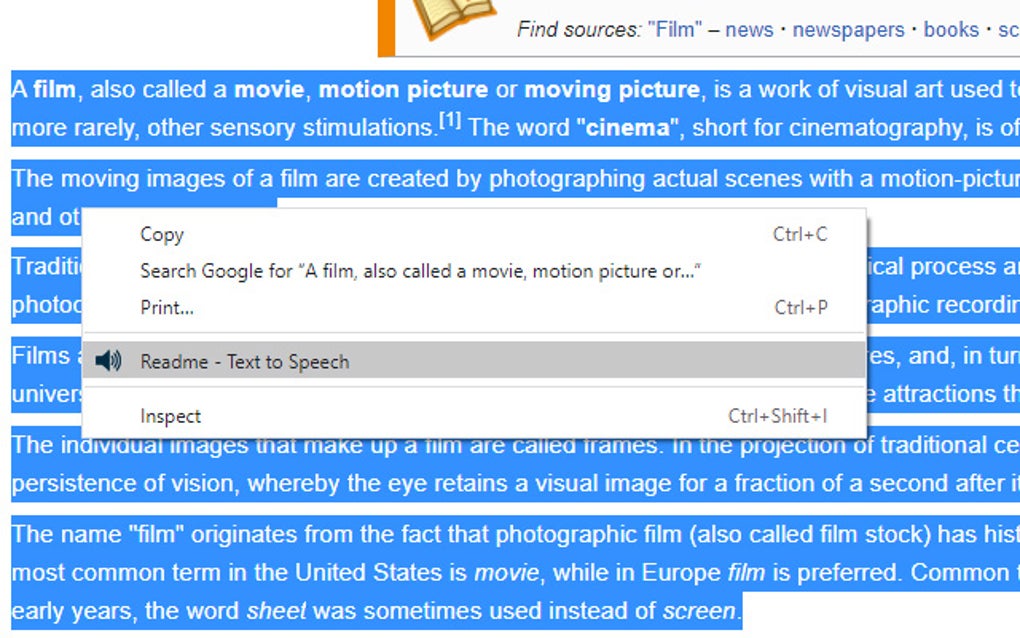This screenshot has width=1020, height=638.
Task: Click the quoted "Film" in Find sources
Action: click(675, 29)
